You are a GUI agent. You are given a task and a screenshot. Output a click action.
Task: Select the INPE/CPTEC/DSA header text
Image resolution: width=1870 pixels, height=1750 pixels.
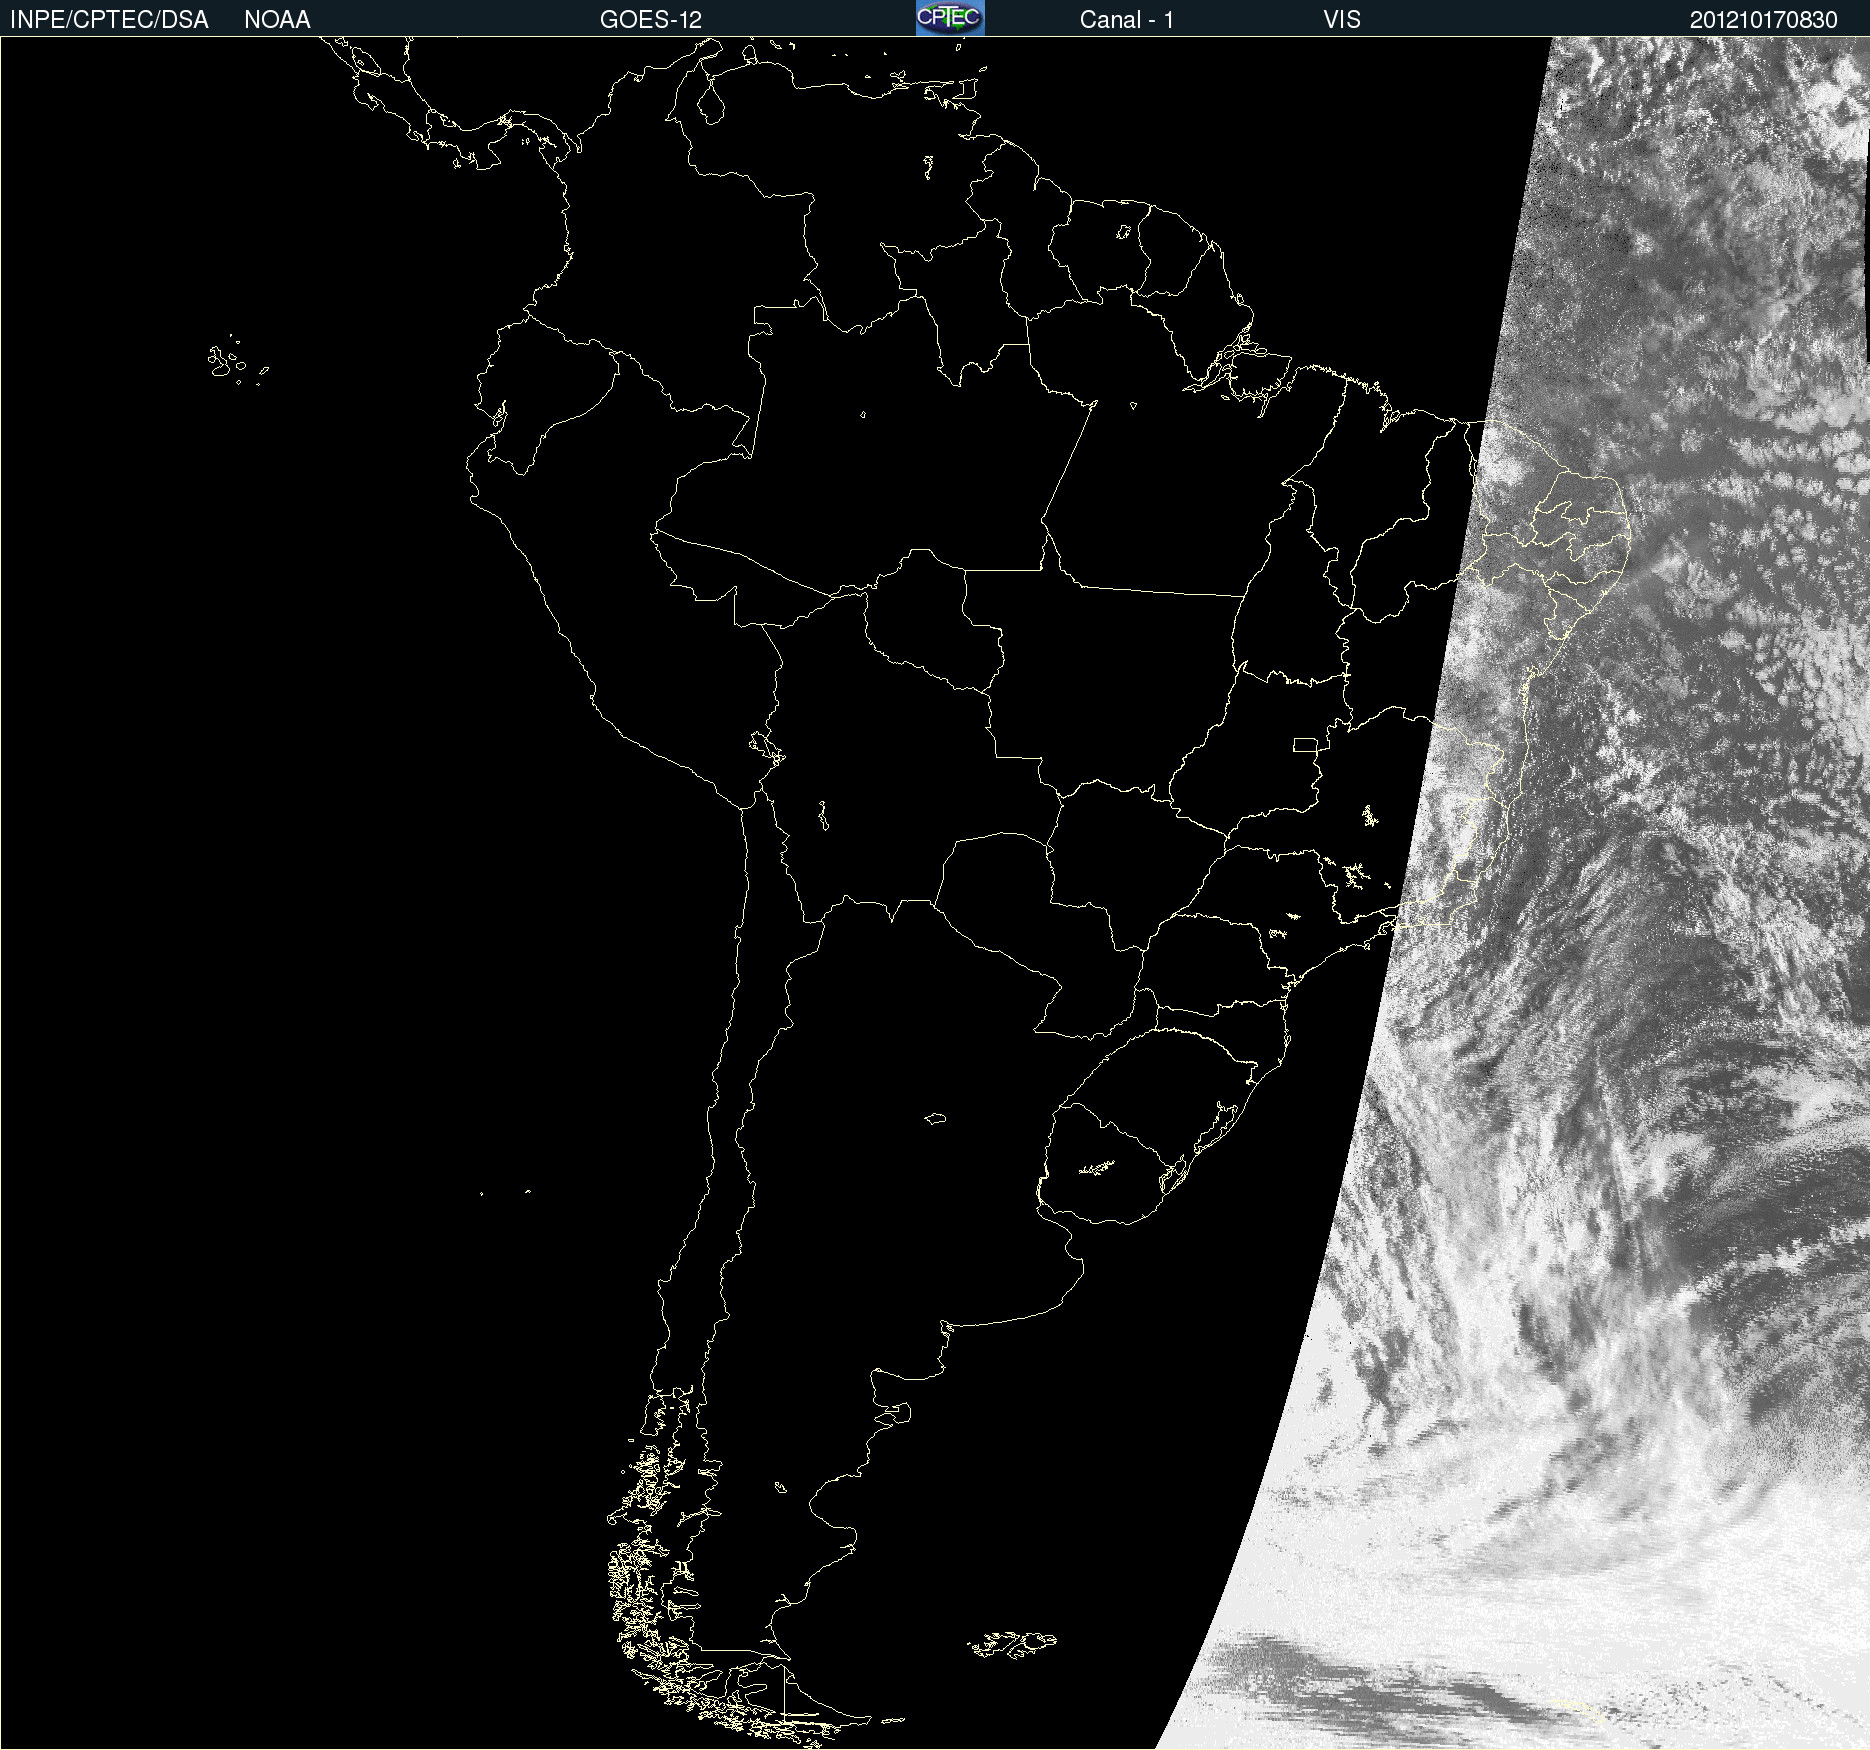pyautogui.click(x=109, y=20)
